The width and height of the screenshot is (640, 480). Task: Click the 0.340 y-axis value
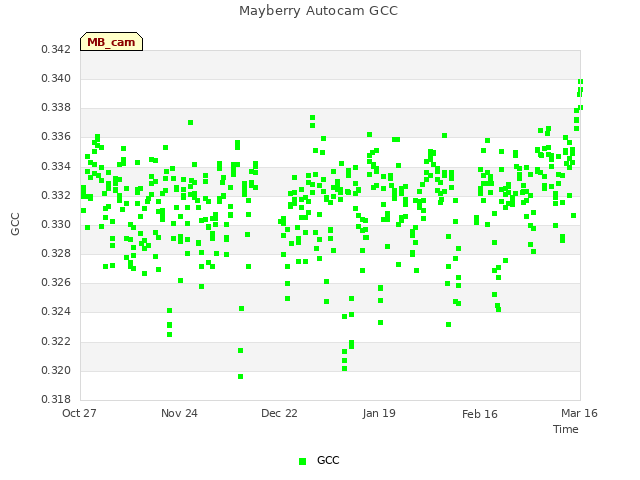56,78
